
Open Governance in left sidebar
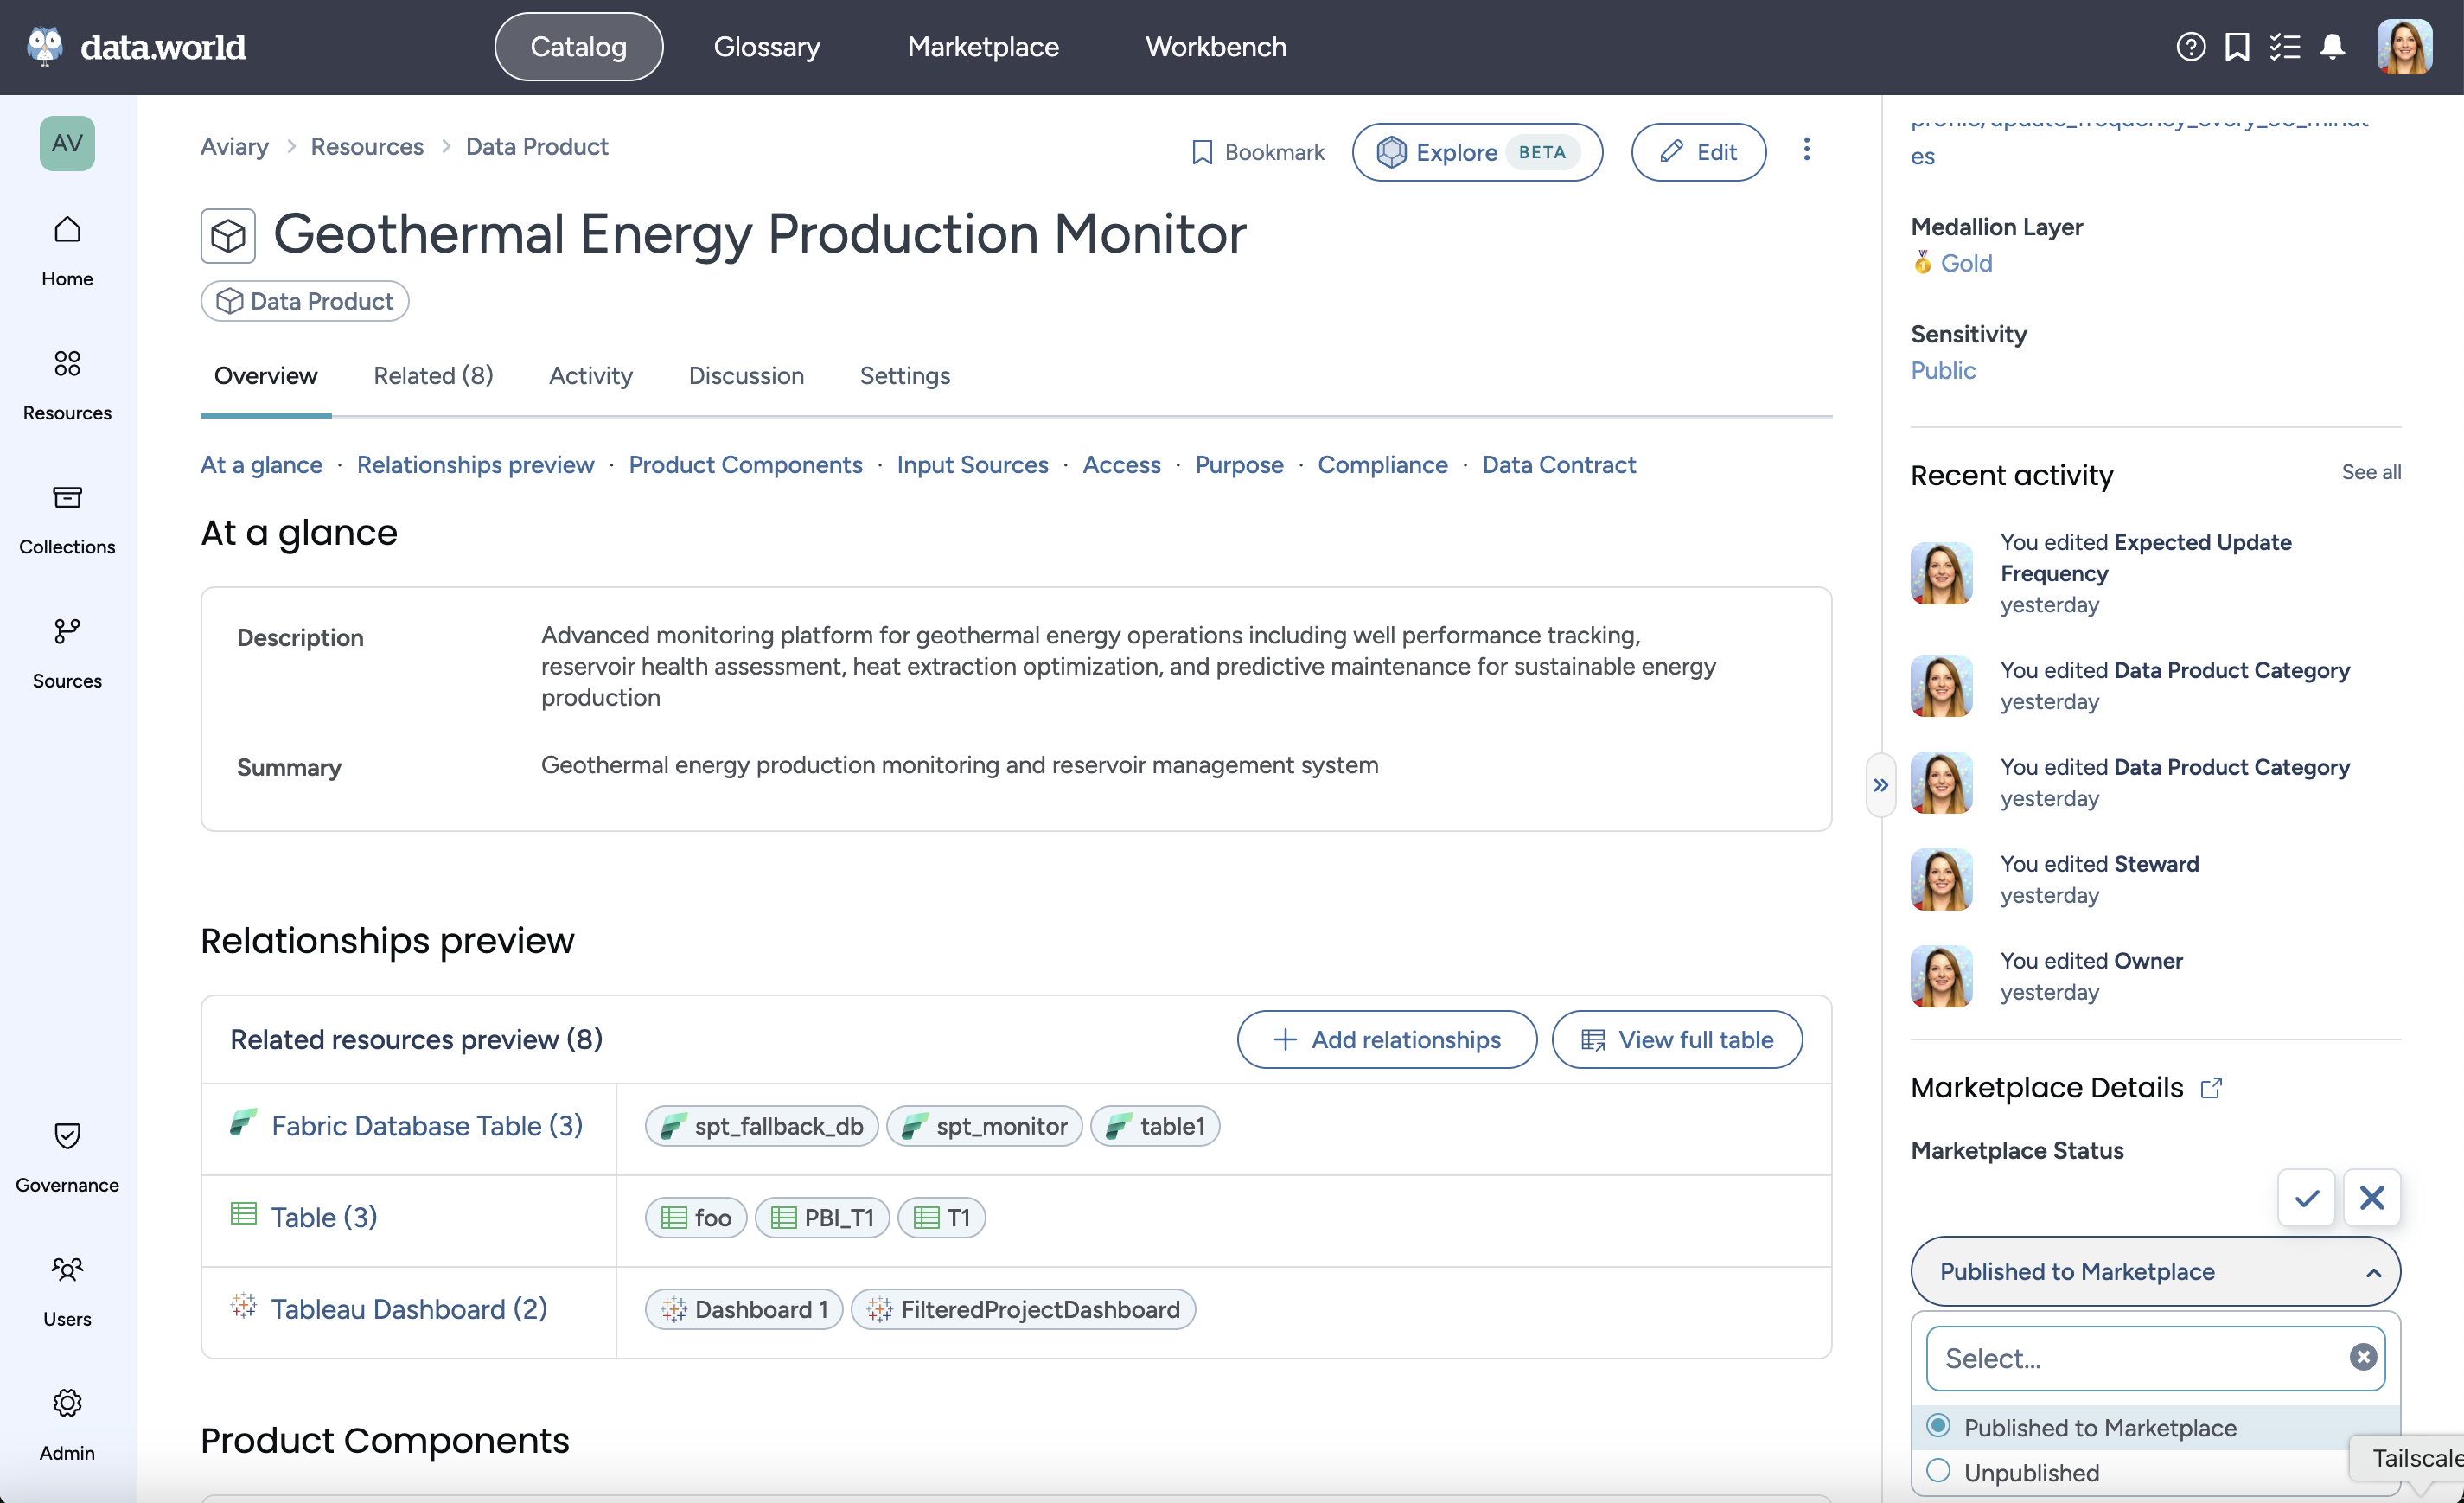67,1157
